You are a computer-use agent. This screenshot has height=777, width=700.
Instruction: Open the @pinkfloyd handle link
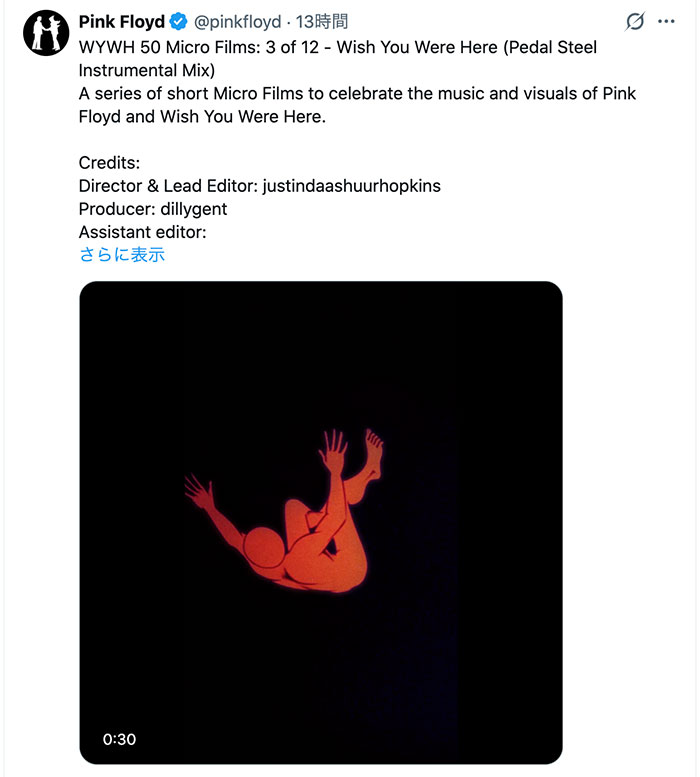[237, 22]
